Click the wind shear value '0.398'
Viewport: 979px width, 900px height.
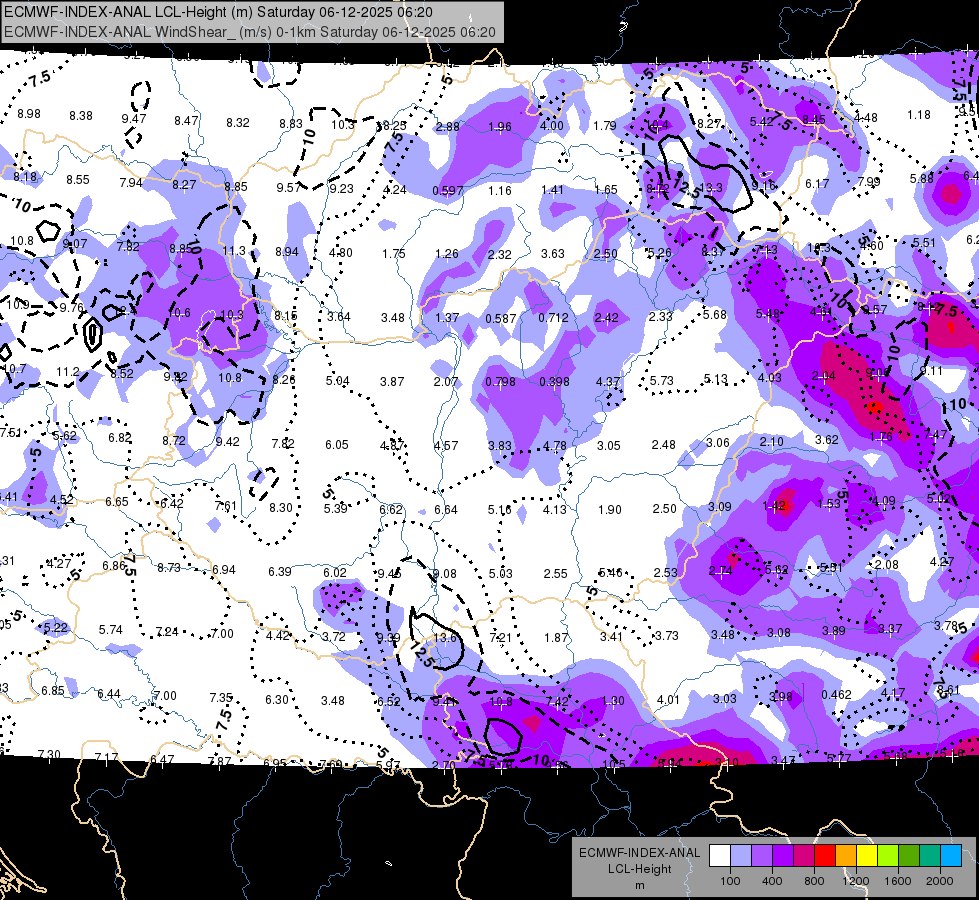tap(554, 382)
